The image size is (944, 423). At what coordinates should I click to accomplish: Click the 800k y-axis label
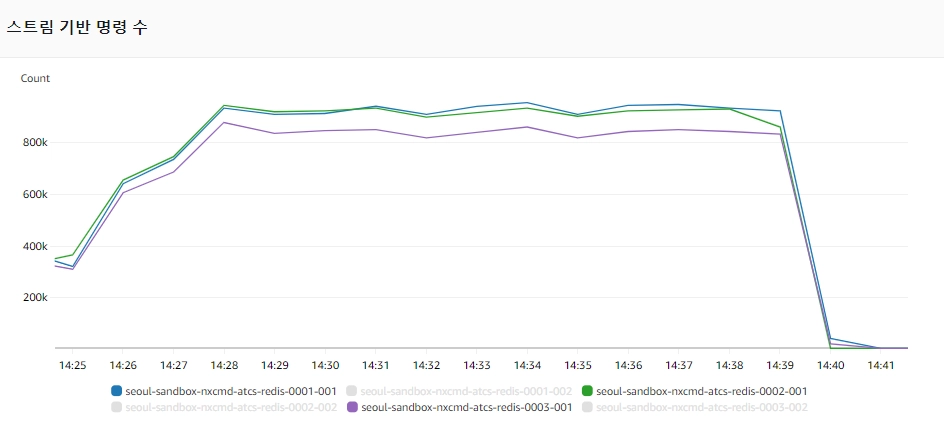pos(35,143)
